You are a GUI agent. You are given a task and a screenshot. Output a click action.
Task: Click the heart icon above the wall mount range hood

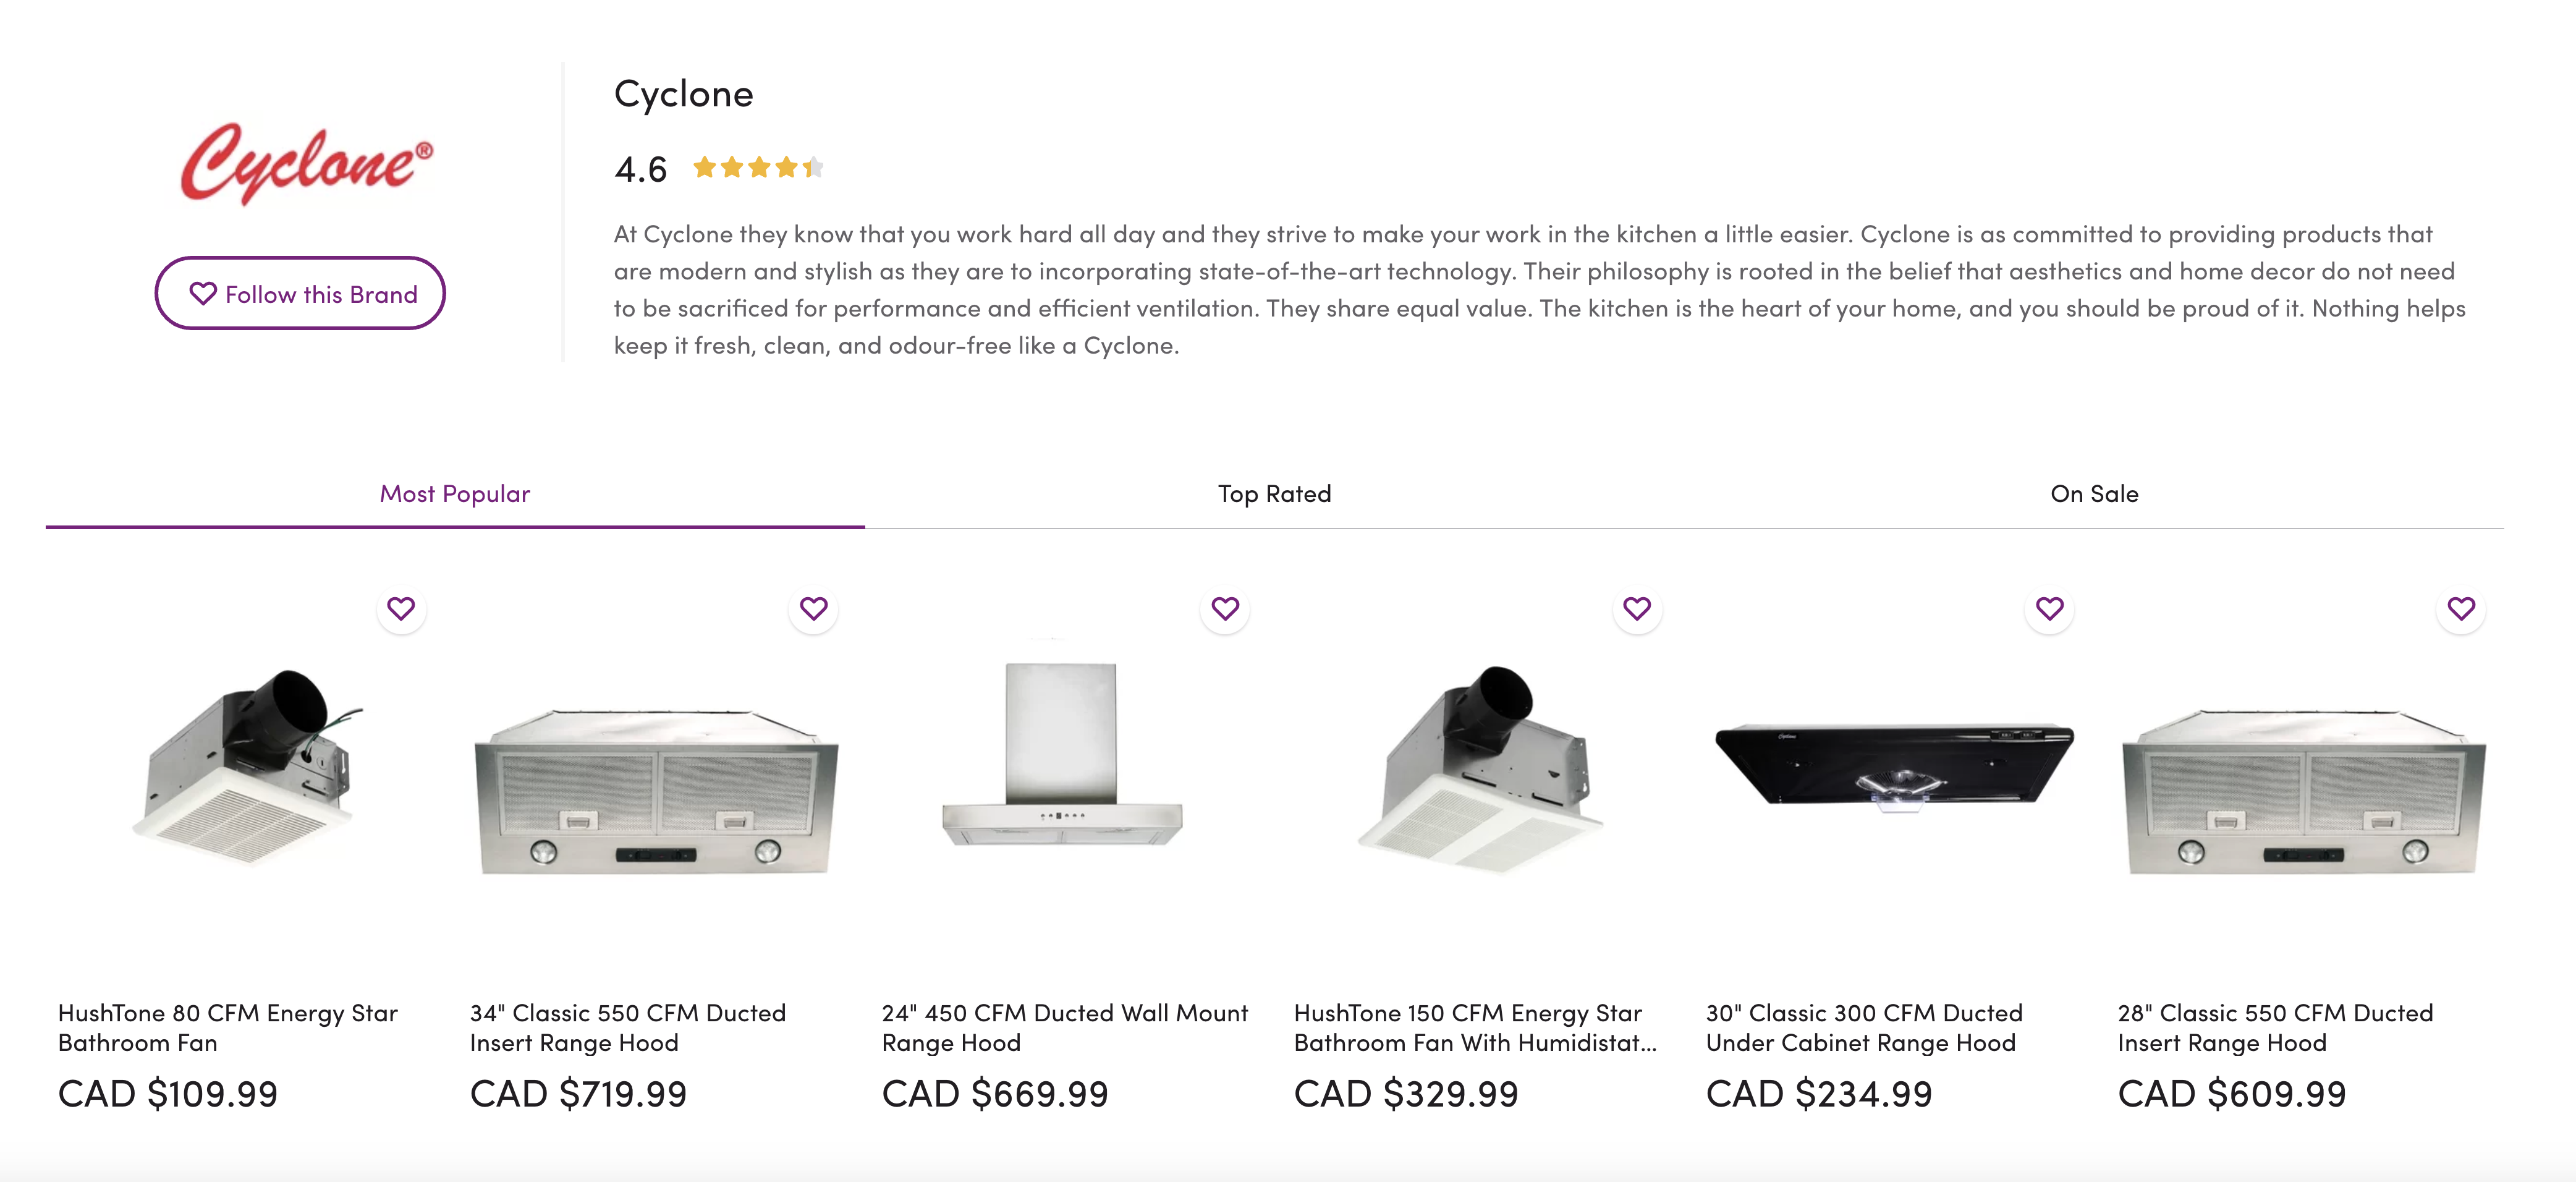1226,608
